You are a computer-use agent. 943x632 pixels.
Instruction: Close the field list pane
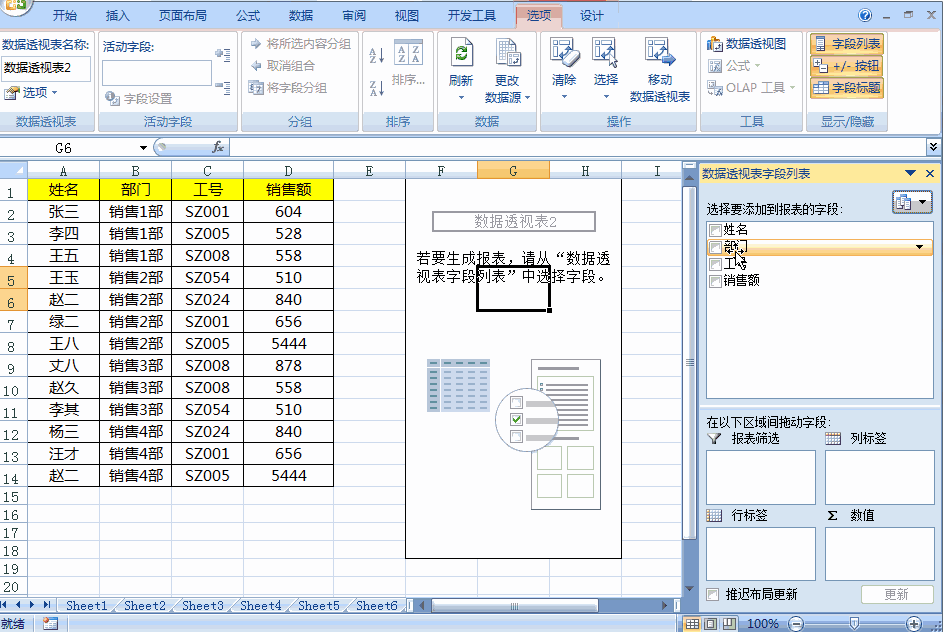[x=930, y=173]
